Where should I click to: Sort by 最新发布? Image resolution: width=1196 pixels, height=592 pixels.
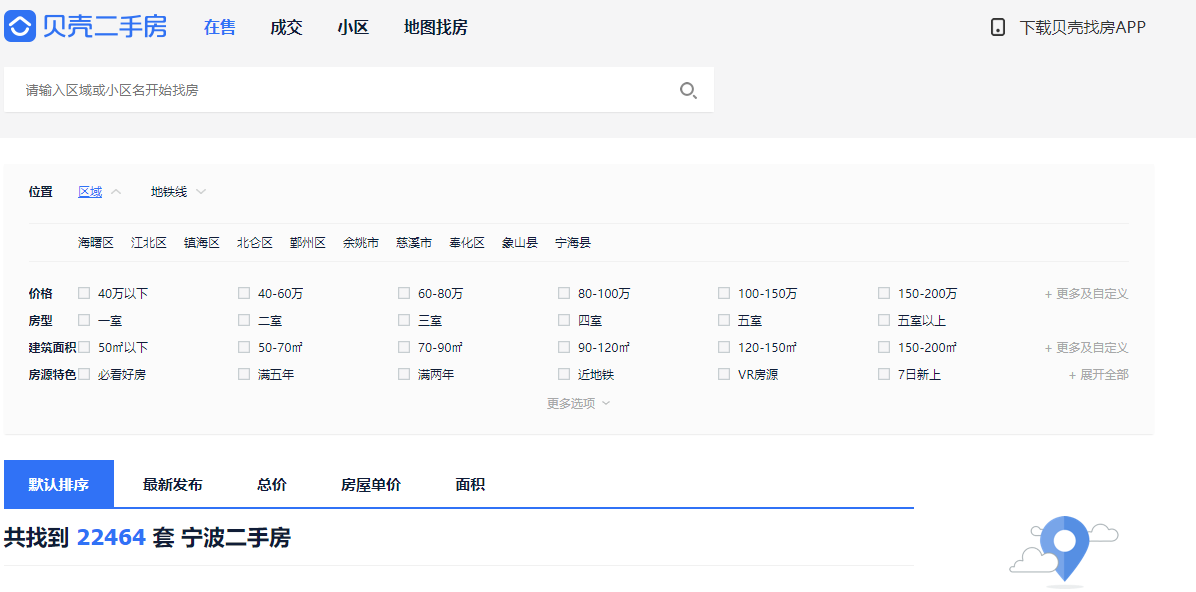pyautogui.click(x=173, y=484)
